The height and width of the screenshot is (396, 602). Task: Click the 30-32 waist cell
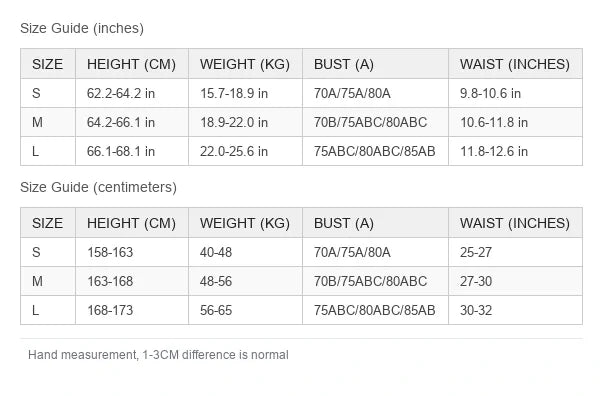coord(515,310)
